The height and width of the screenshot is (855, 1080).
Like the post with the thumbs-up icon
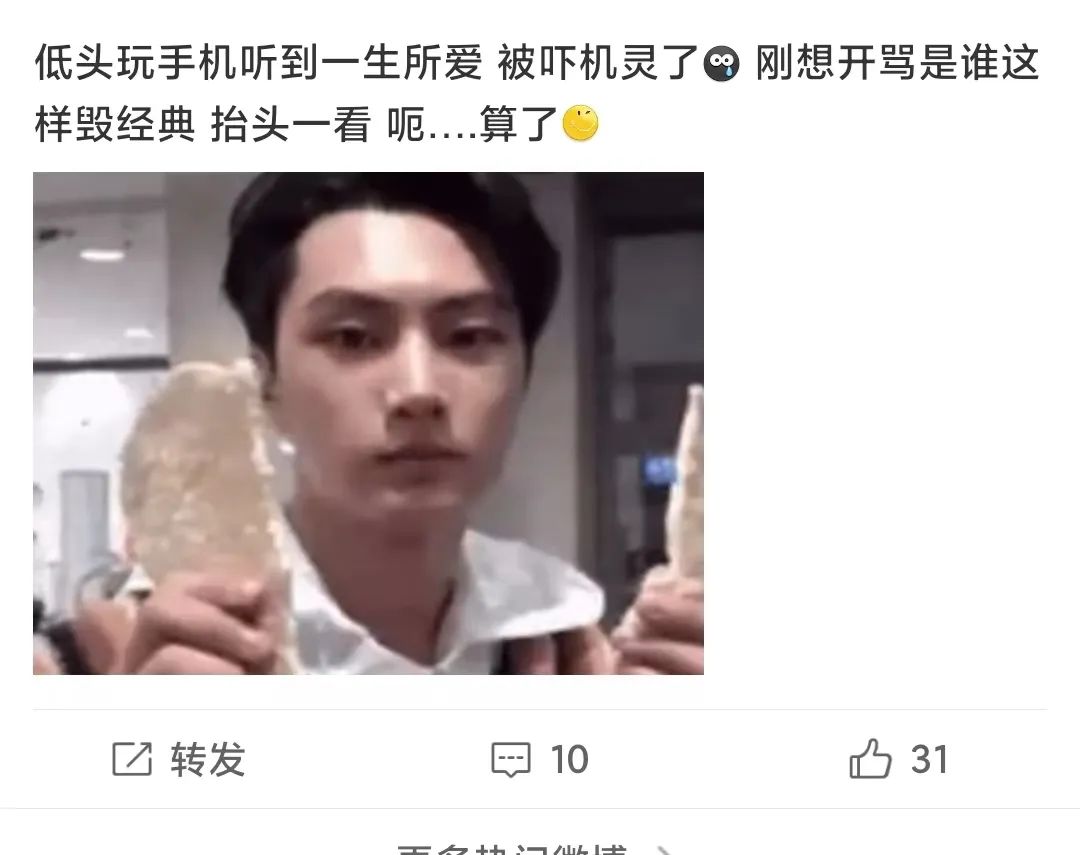pyautogui.click(x=870, y=759)
